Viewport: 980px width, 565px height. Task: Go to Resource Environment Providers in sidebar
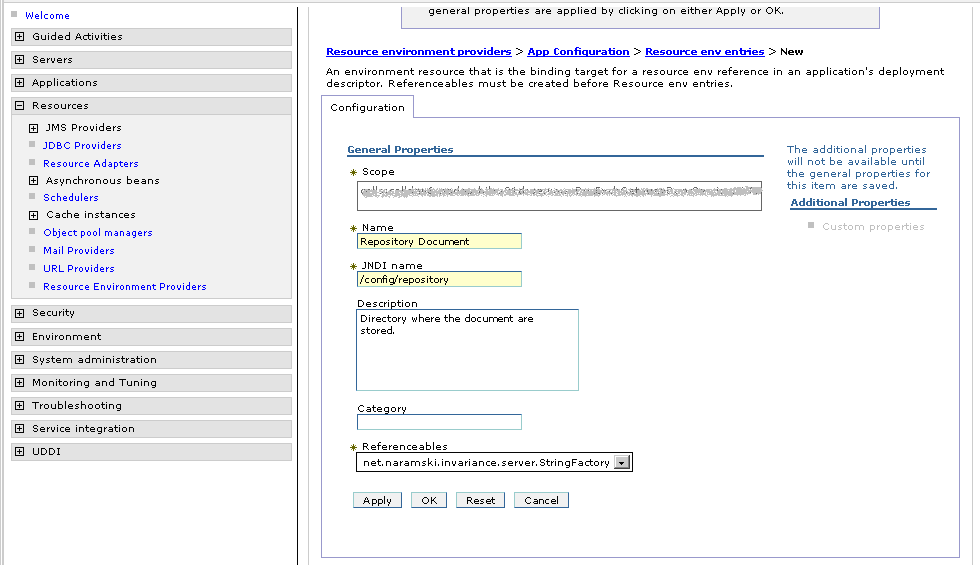click(x=124, y=287)
